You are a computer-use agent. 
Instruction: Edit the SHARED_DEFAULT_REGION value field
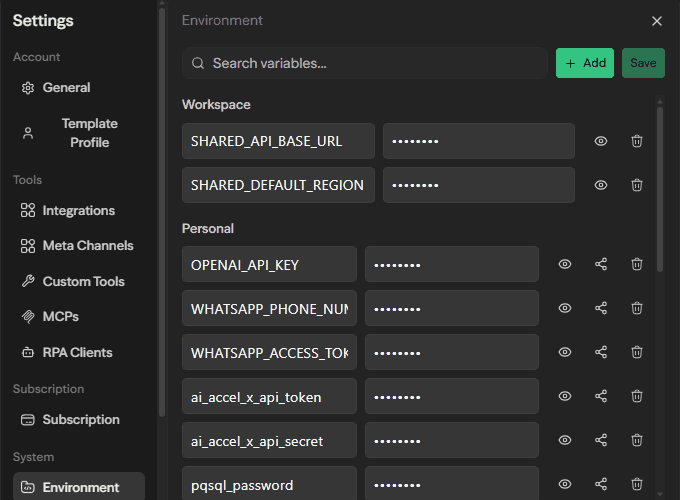coord(479,185)
